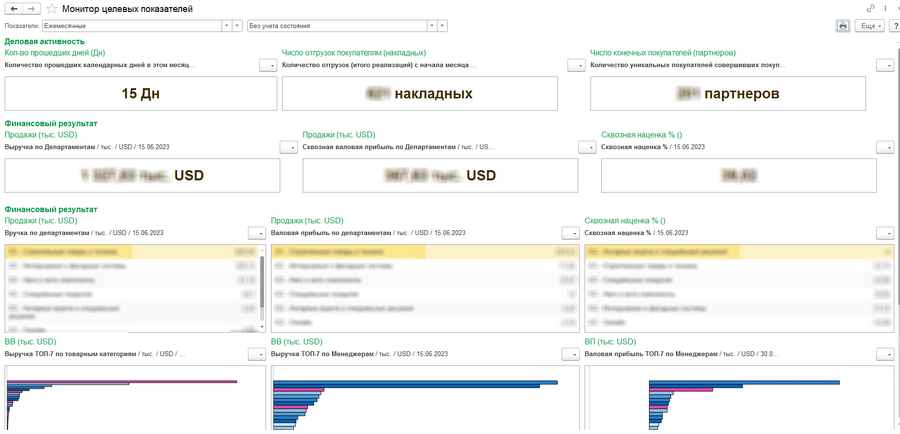This screenshot has width=900, height=434.
Task: Clear the Без учета состояния field with its X
Action: coord(442,26)
